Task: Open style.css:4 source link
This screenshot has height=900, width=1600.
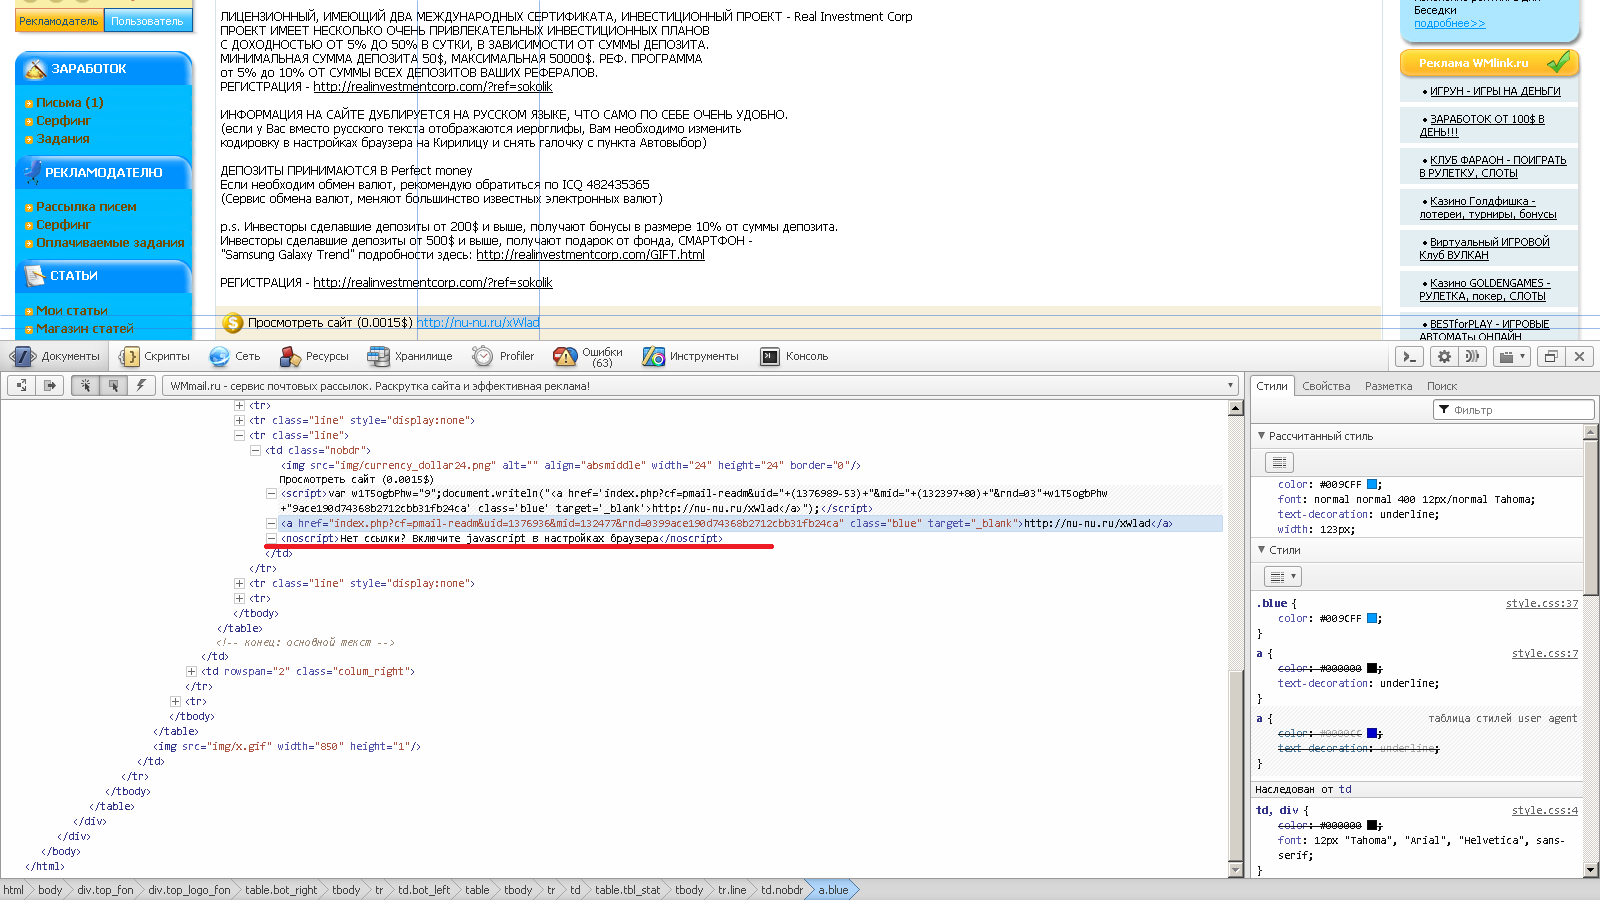Action: click(1544, 811)
